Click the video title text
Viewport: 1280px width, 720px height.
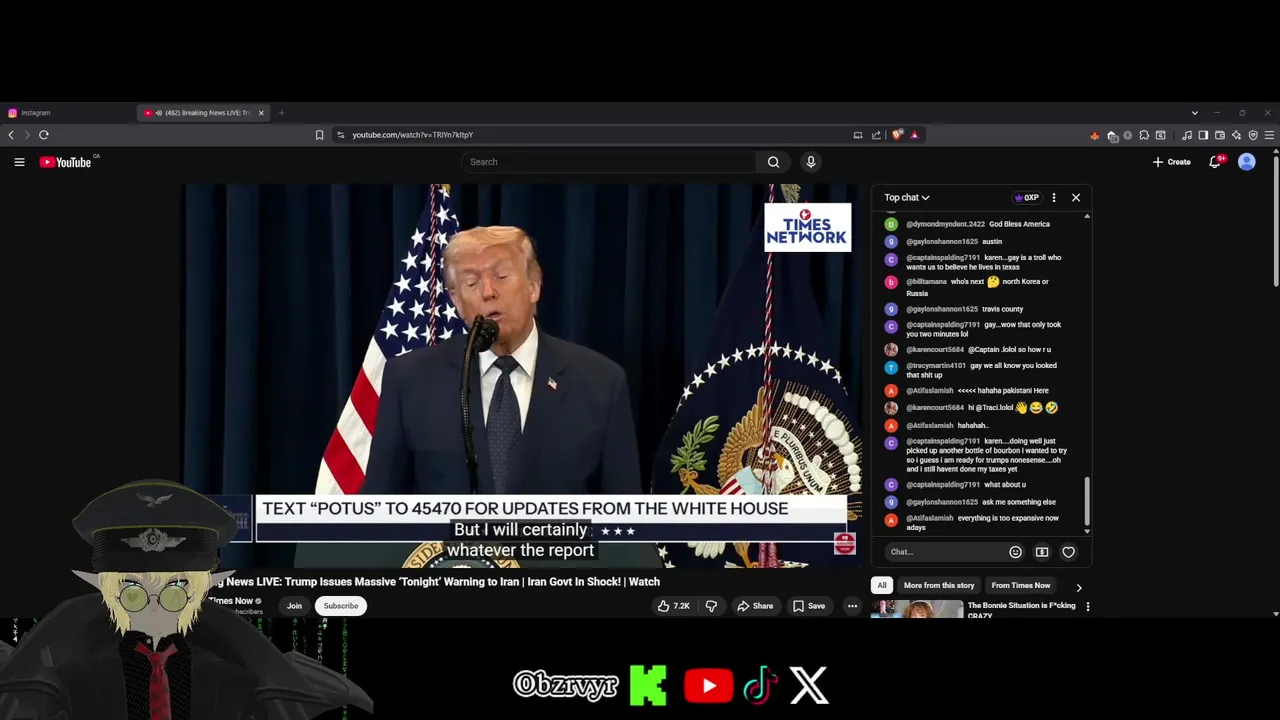(434, 582)
